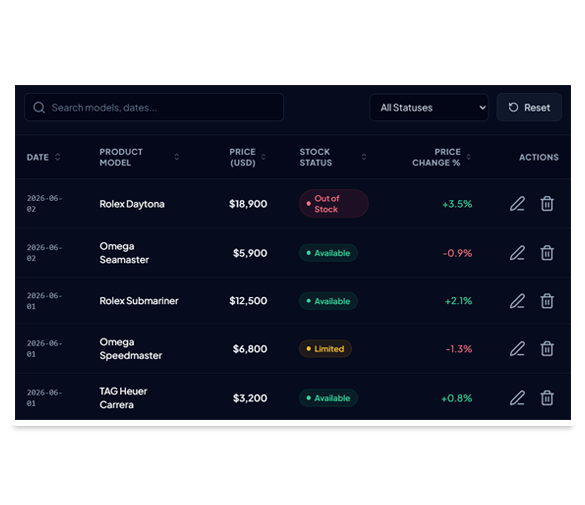Image resolution: width=585 pixels, height=505 pixels.
Task: Select the Omega Seamaster model name
Action: click(x=124, y=253)
